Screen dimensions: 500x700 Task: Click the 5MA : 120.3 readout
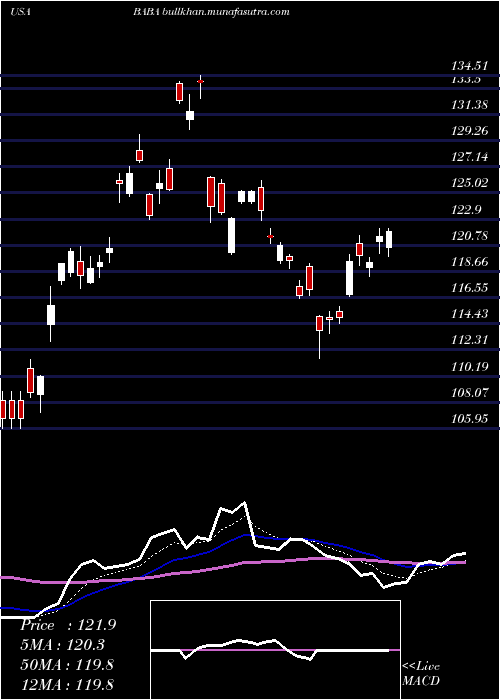click(65, 645)
